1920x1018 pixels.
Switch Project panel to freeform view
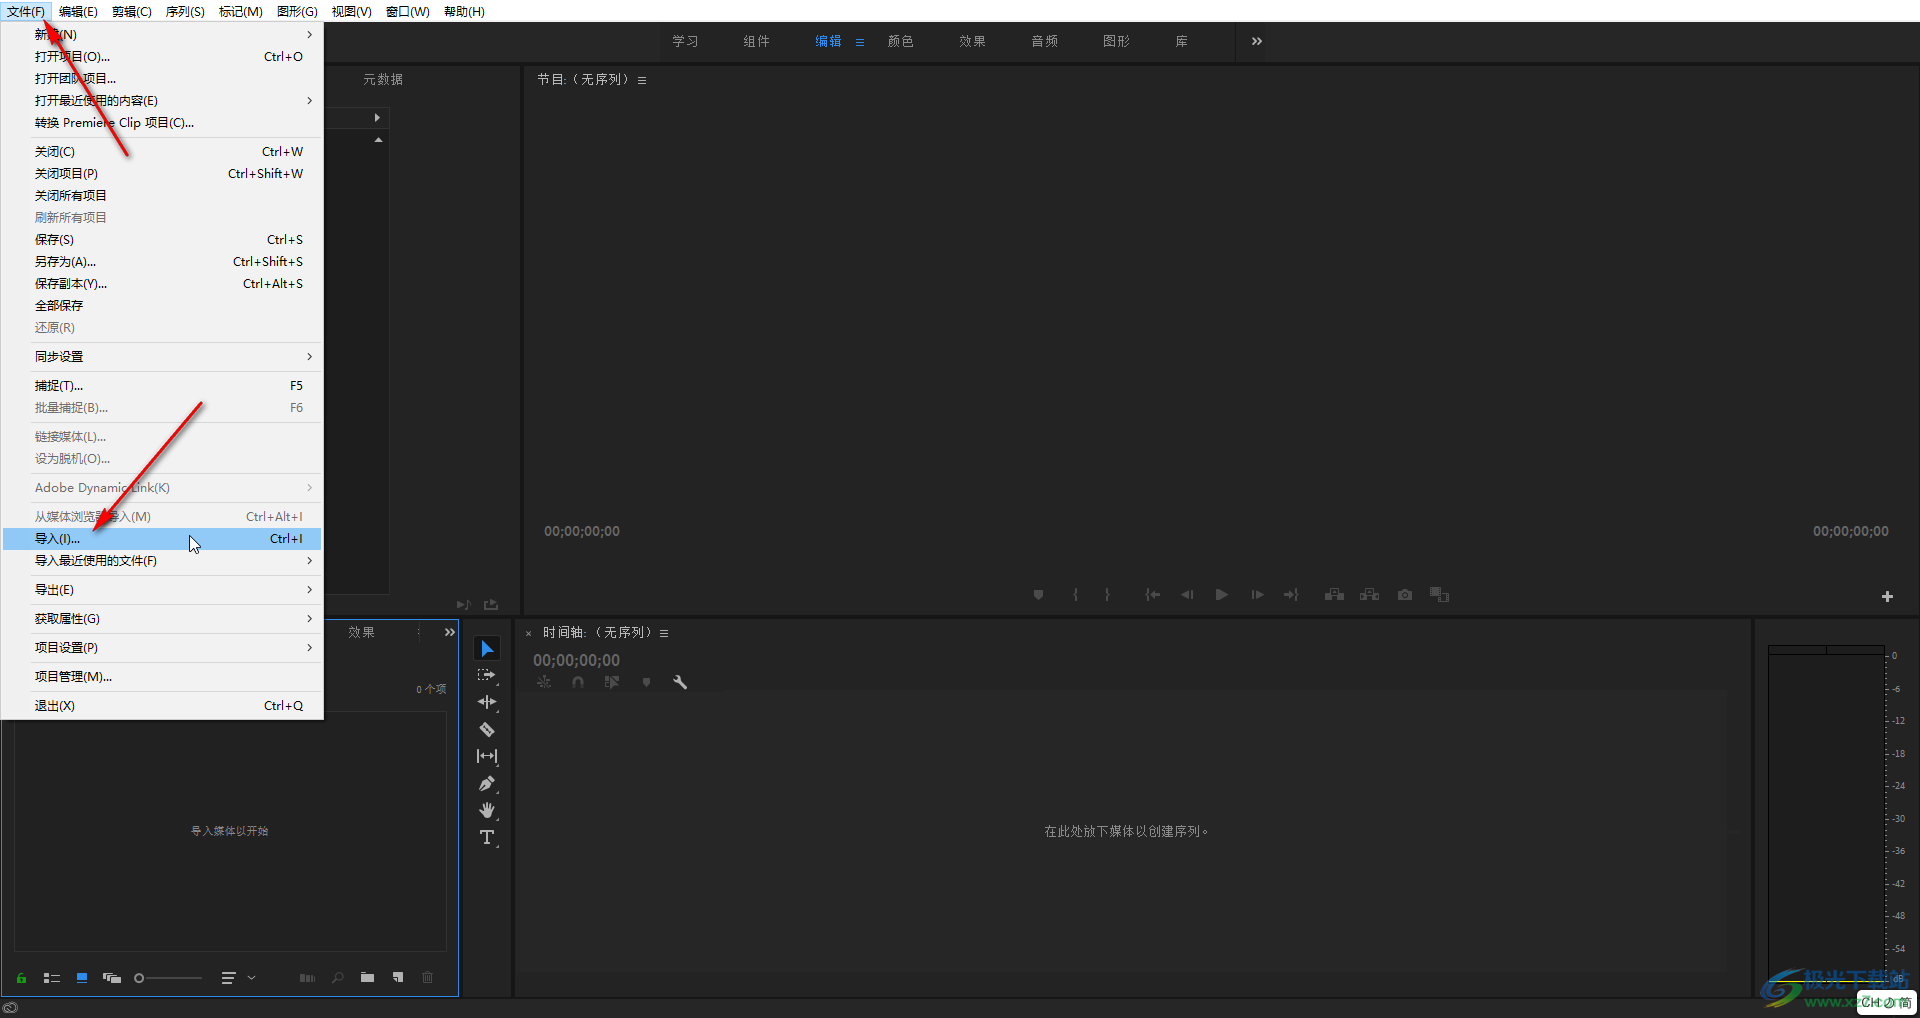tap(112, 978)
